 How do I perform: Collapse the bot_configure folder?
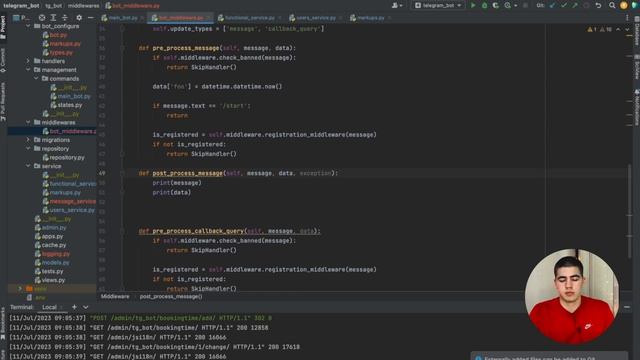point(28,26)
